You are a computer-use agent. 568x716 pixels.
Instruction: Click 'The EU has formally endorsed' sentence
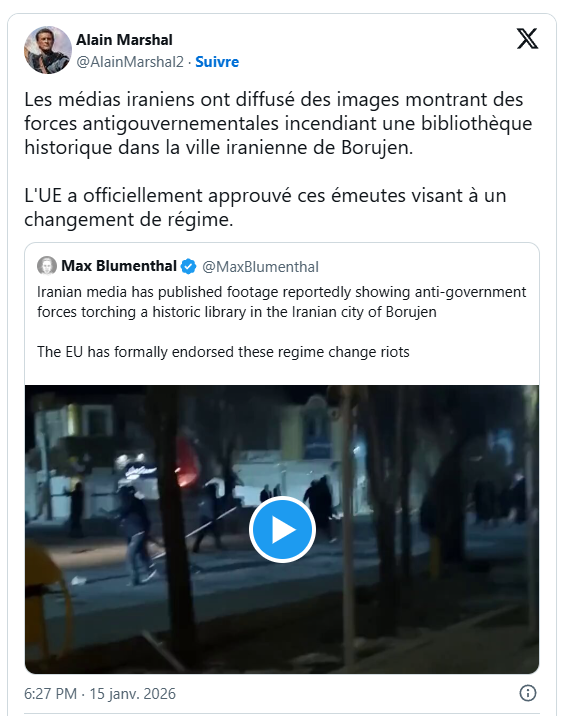(x=223, y=352)
